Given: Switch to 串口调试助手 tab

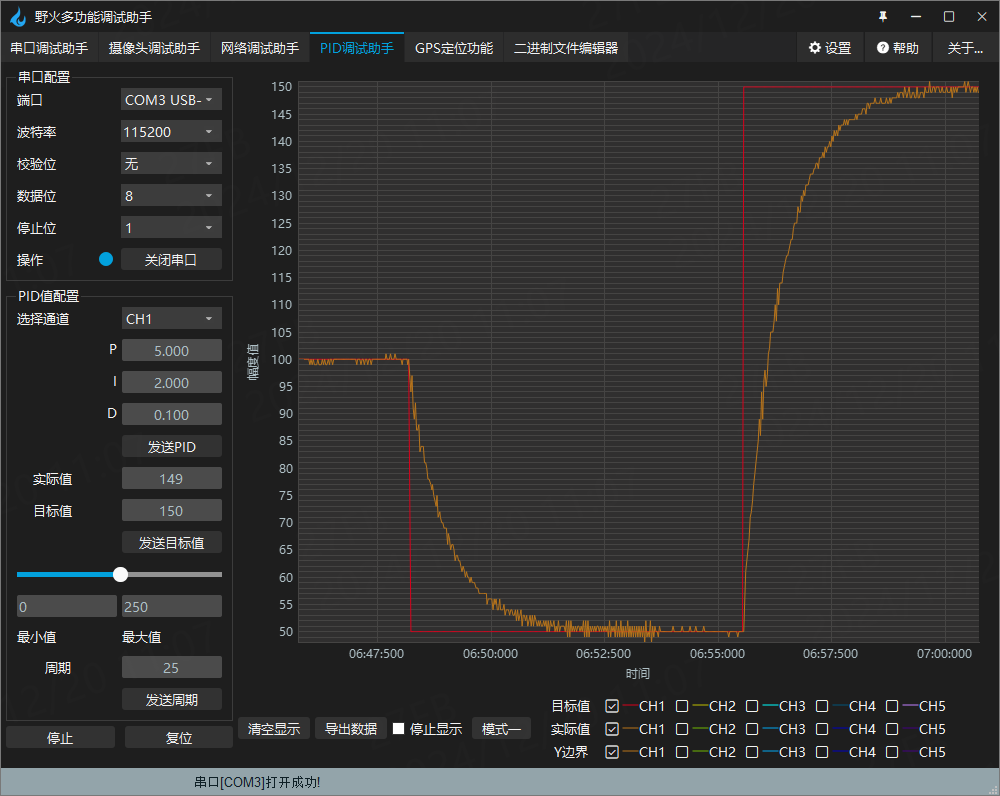Looking at the screenshot, I should coord(49,48).
